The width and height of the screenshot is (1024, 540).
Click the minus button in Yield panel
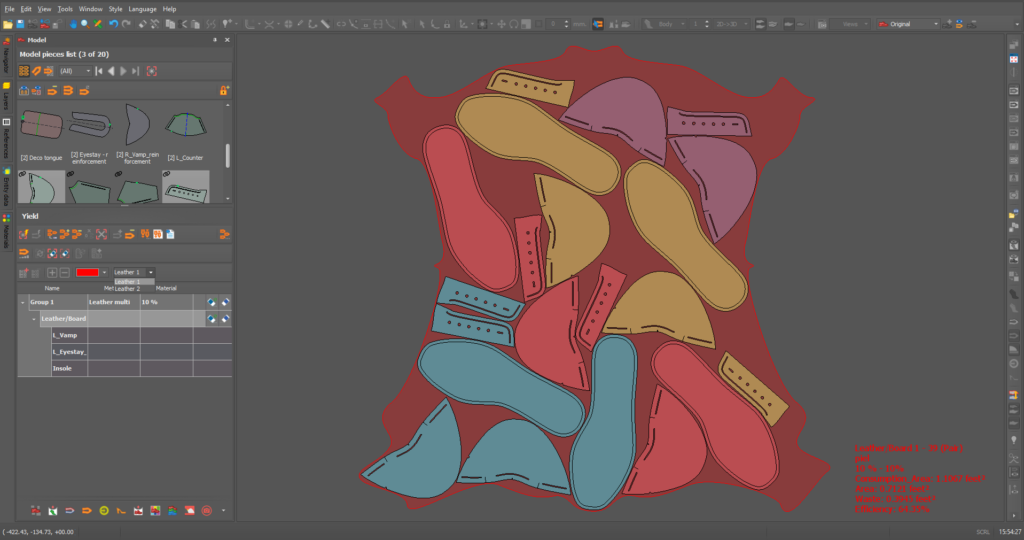point(65,272)
